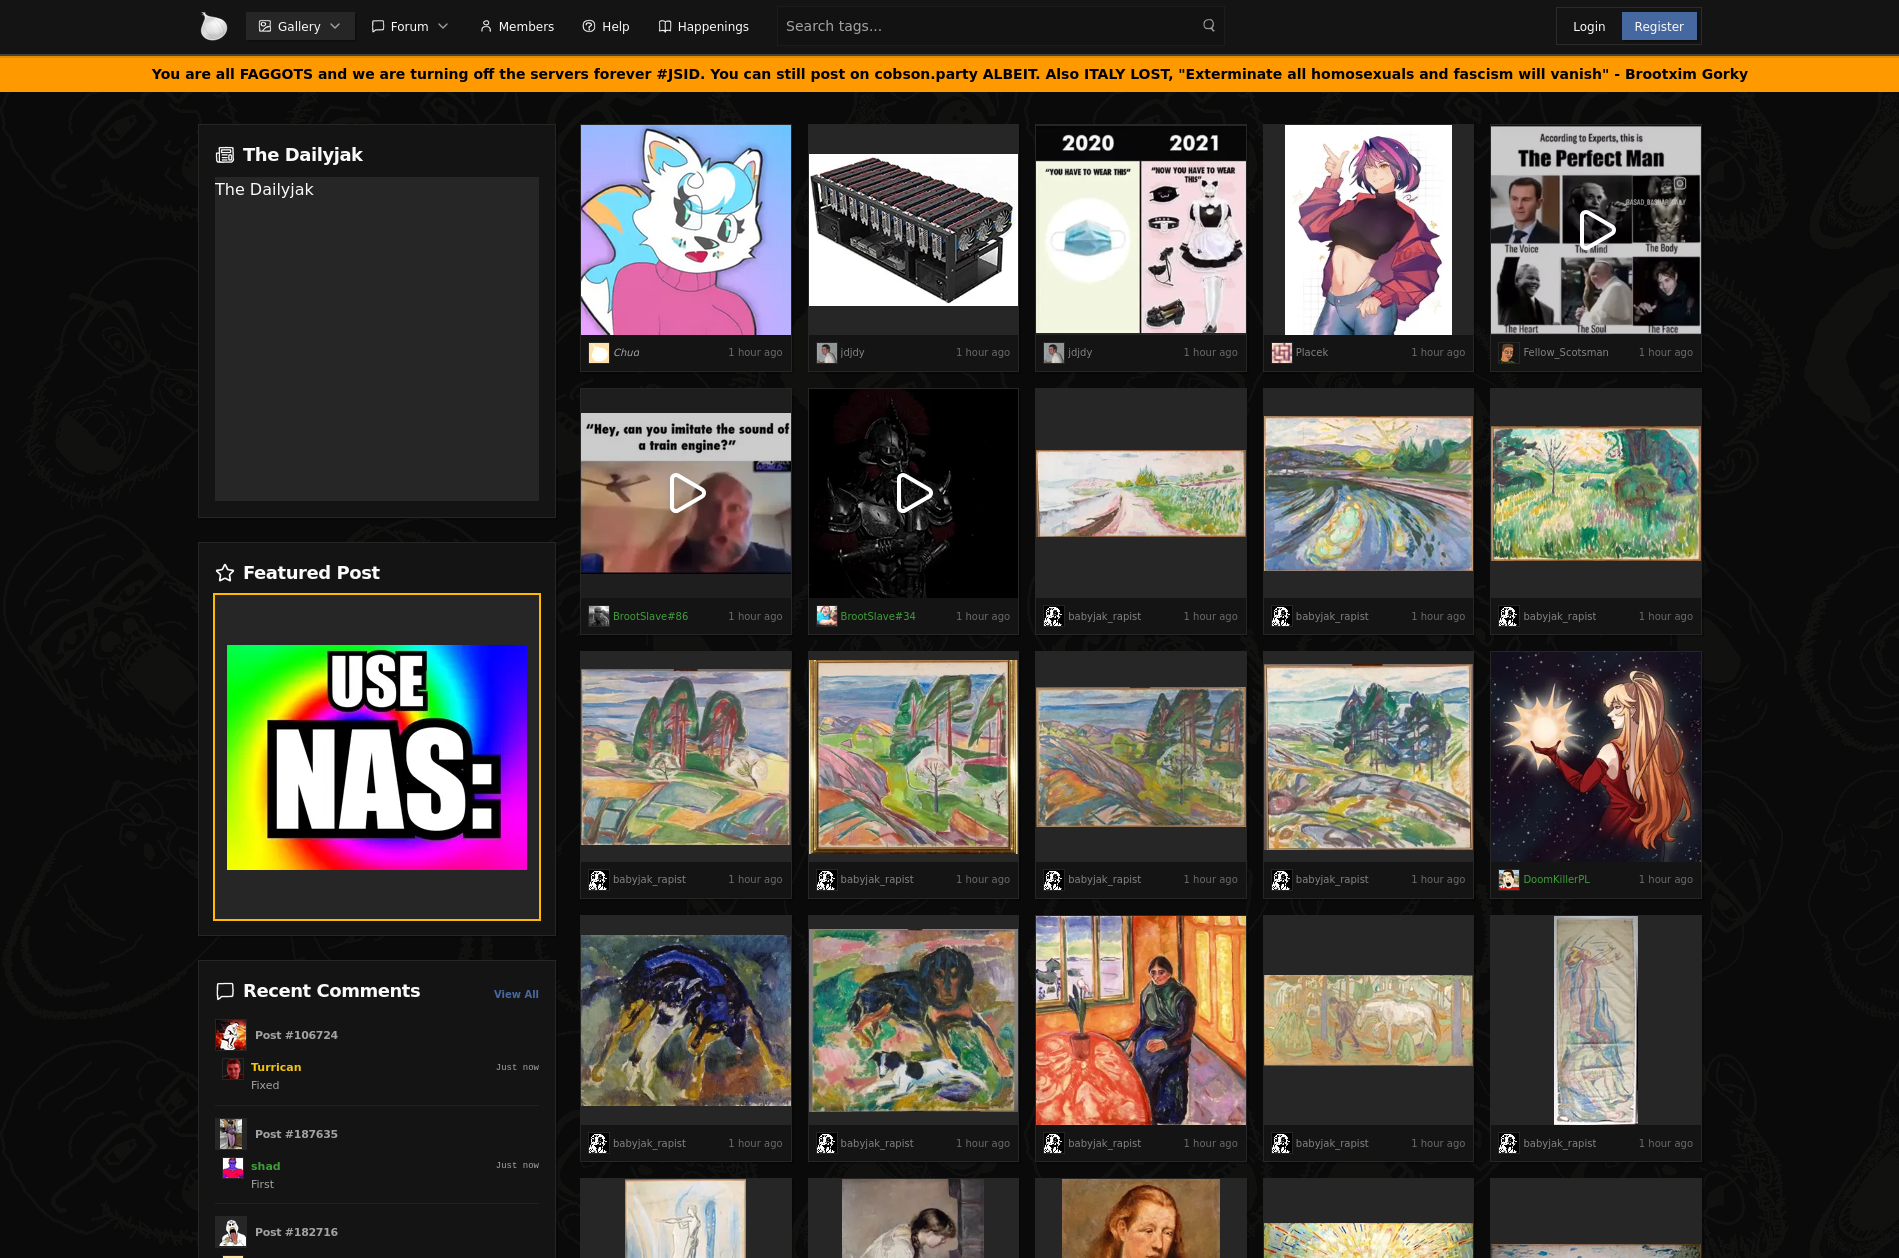The width and height of the screenshot is (1899, 1258).
Task: Click Chuo's avatar icon under the post
Action: pyautogui.click(x=598, y=353)
